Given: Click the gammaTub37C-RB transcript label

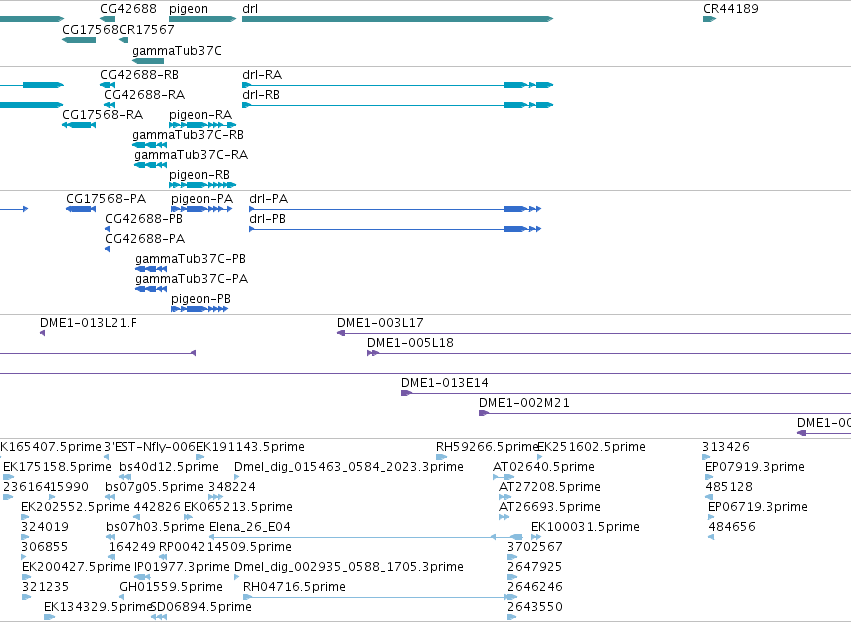Looking at the screenshot, I should 188,135.
